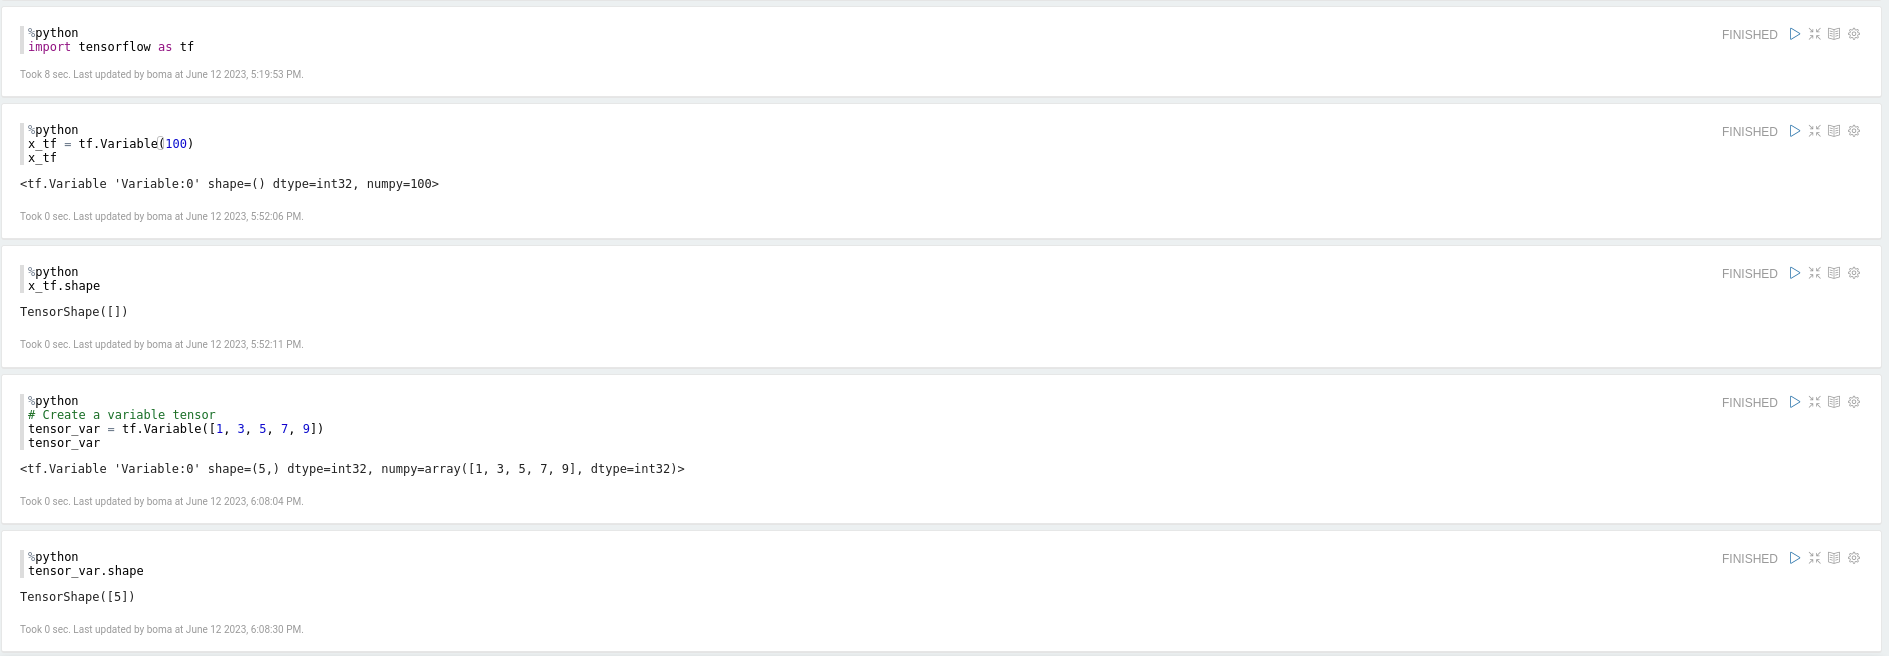
Task: Run the "Create a variable tensor" paragraph
Action: click(1795, 402)
